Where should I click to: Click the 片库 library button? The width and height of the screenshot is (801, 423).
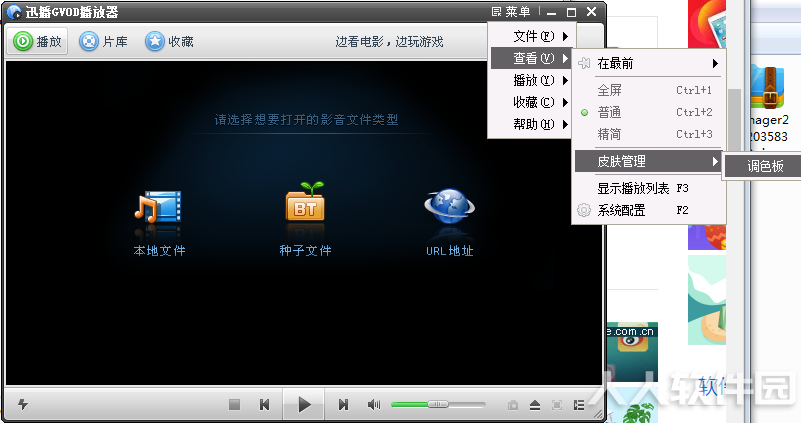tap(104, 41)
